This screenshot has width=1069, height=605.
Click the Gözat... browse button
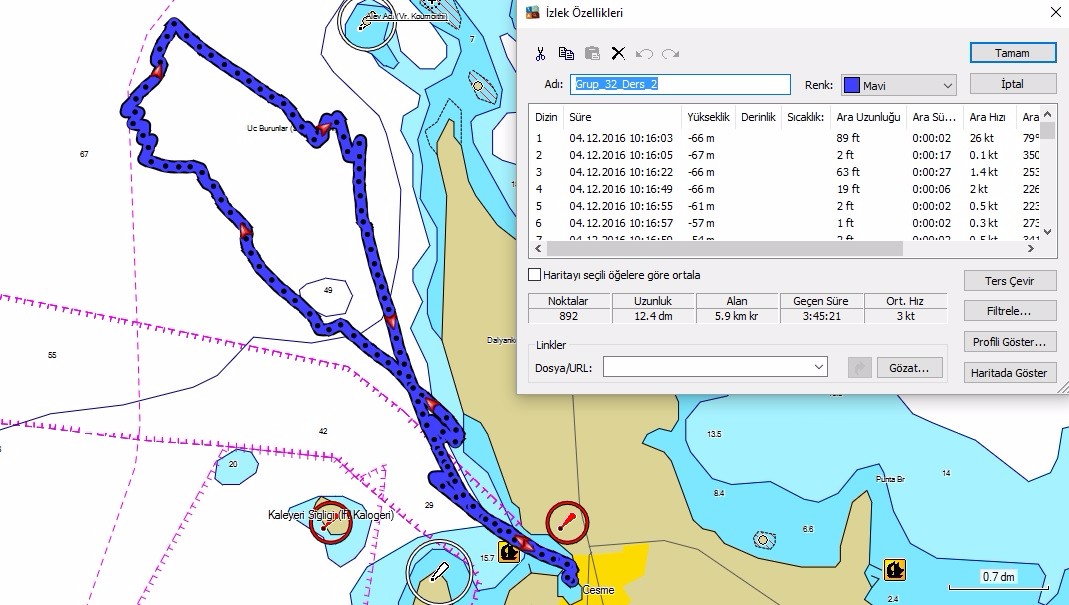[x=909, y=368]
